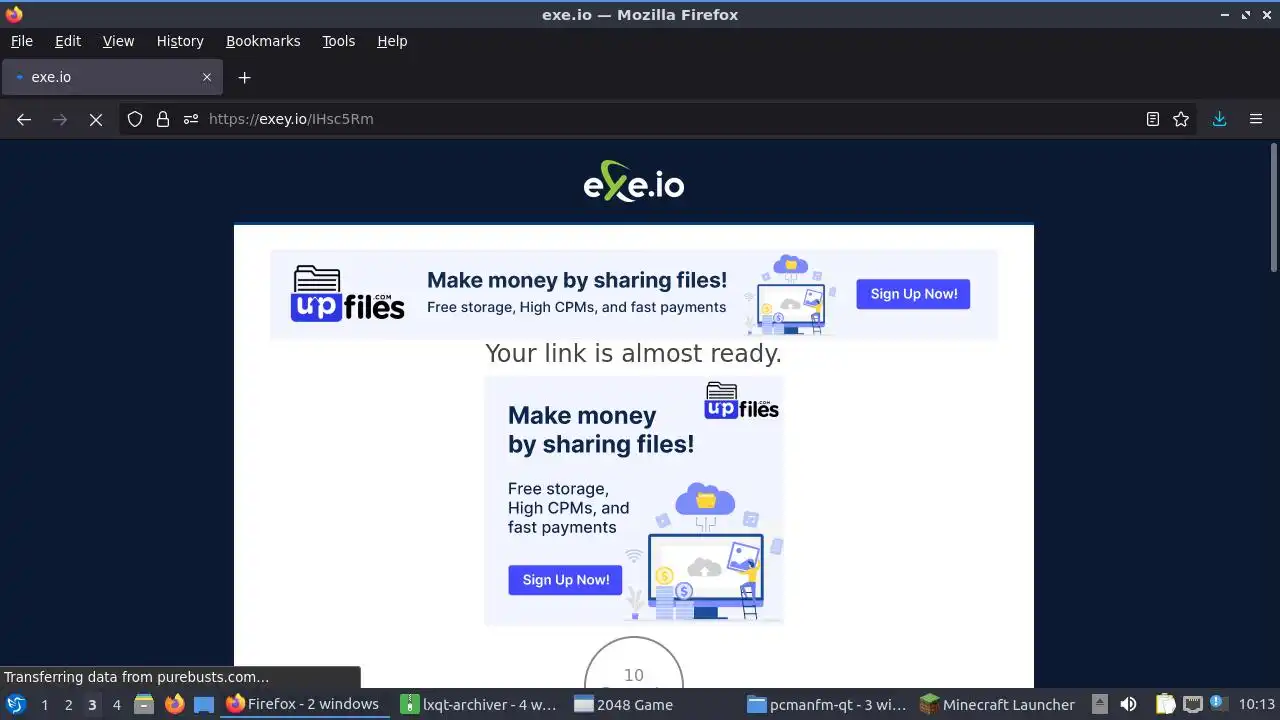
Task: Open the Tools menu
Action: point(338,41)
